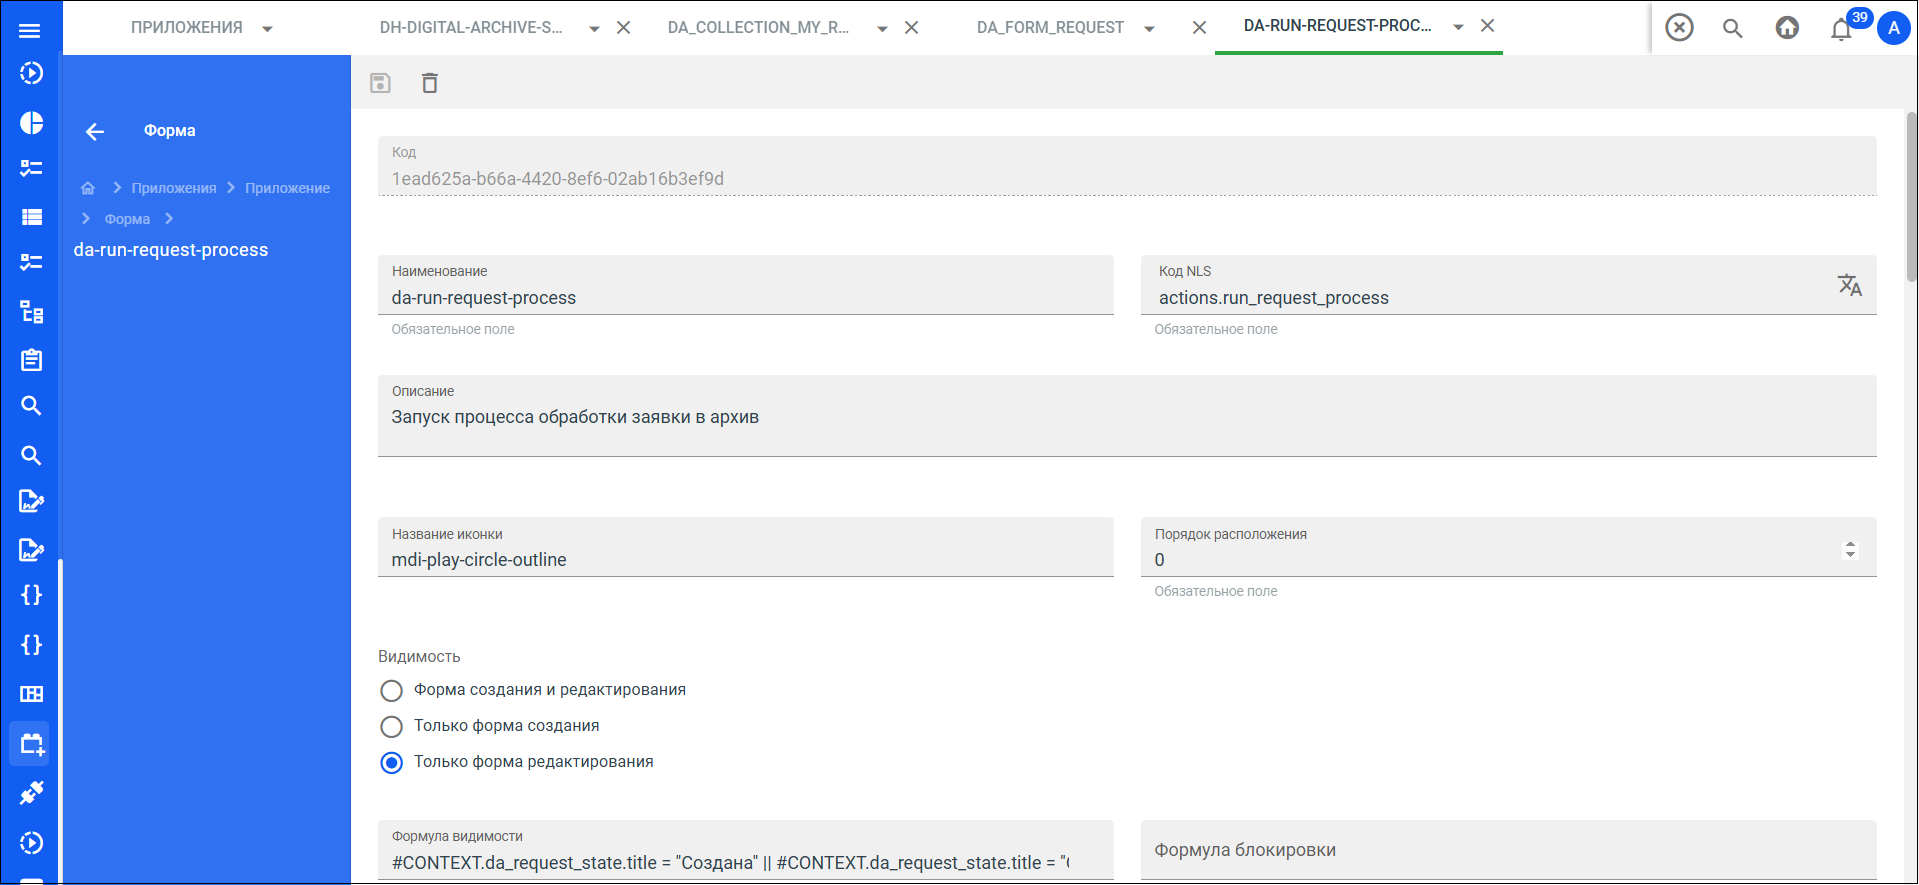The width and height of the screenshot is (1919, 885).
Task: Open user avatar A menu
Action: (1893, 28)
